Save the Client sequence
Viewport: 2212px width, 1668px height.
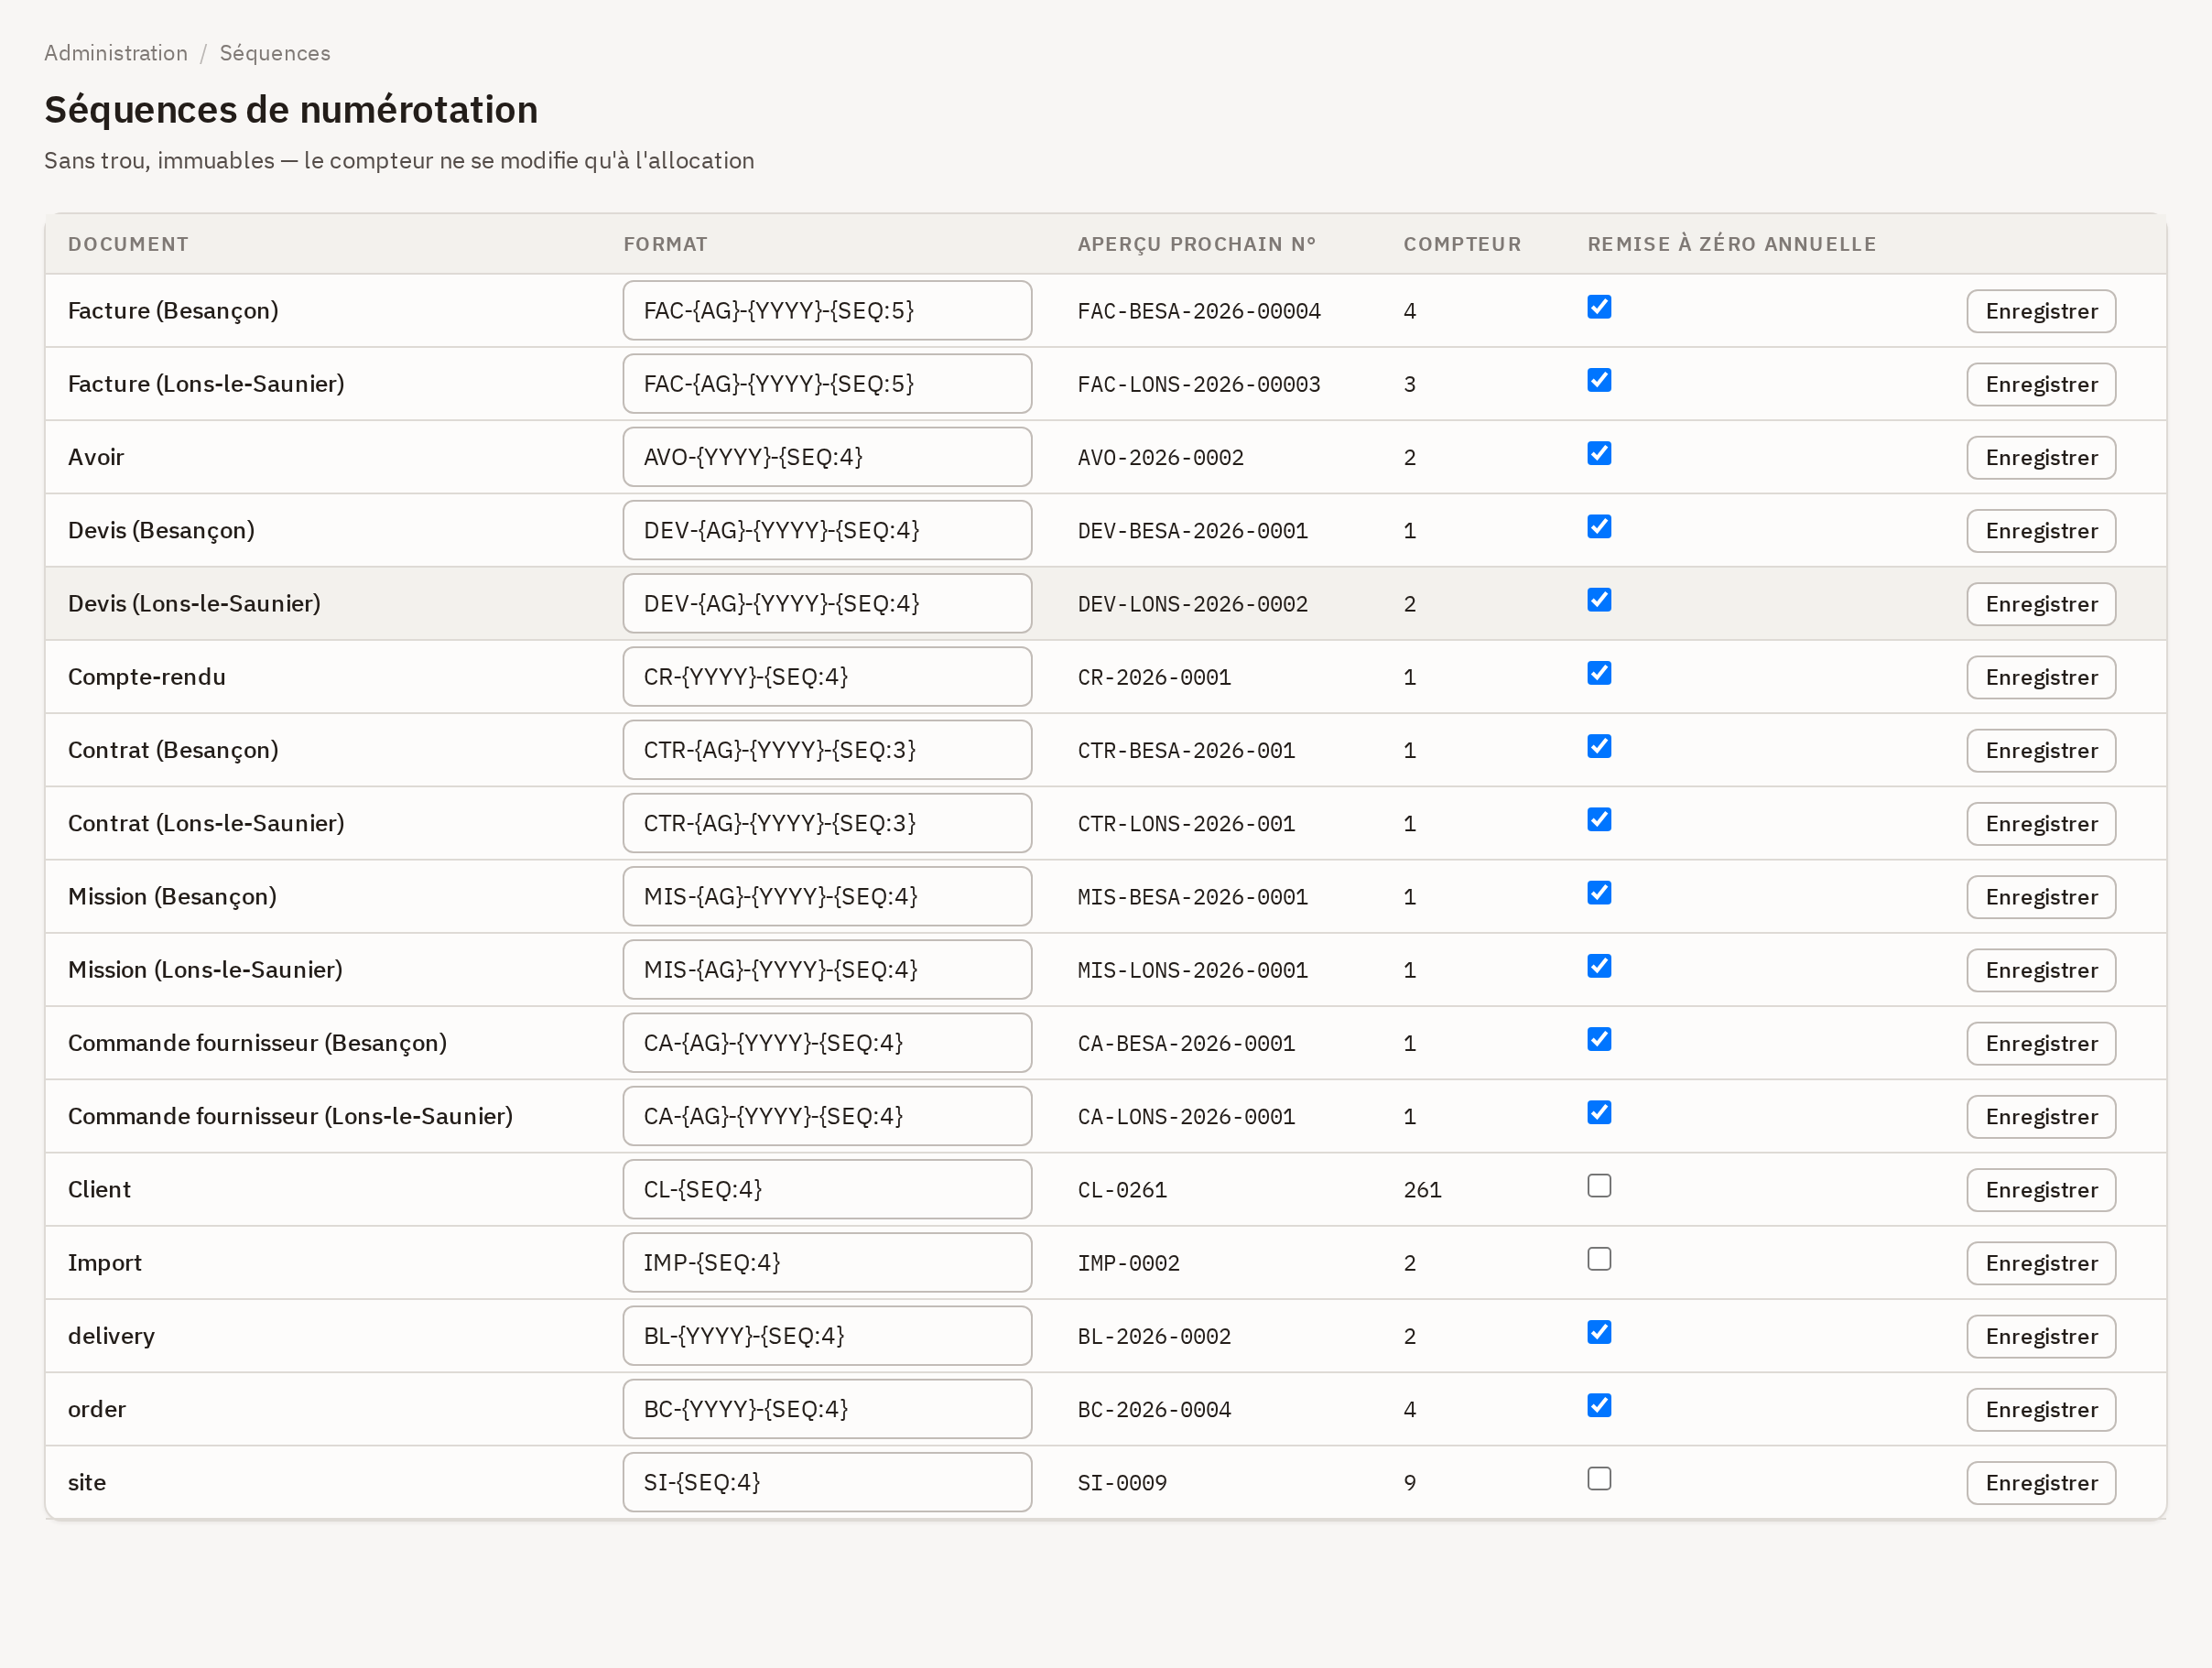2041,1190
